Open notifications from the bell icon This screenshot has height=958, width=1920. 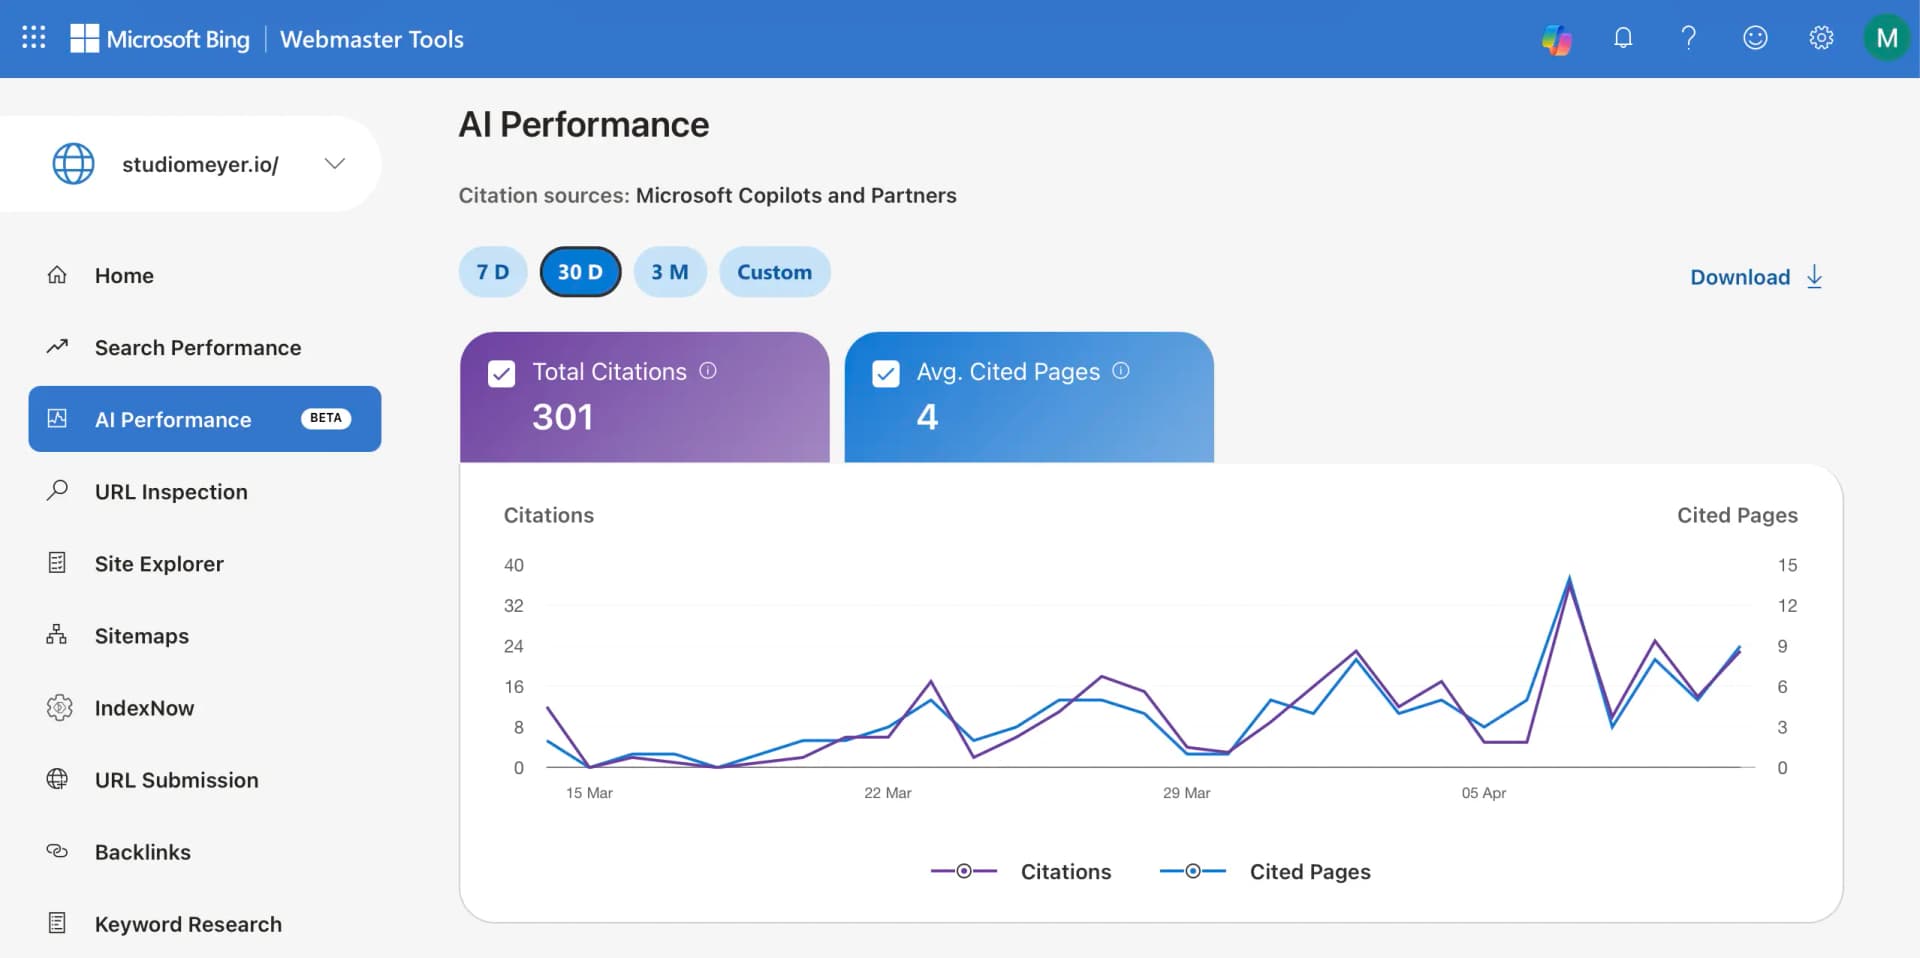(x=1622, y=38)
